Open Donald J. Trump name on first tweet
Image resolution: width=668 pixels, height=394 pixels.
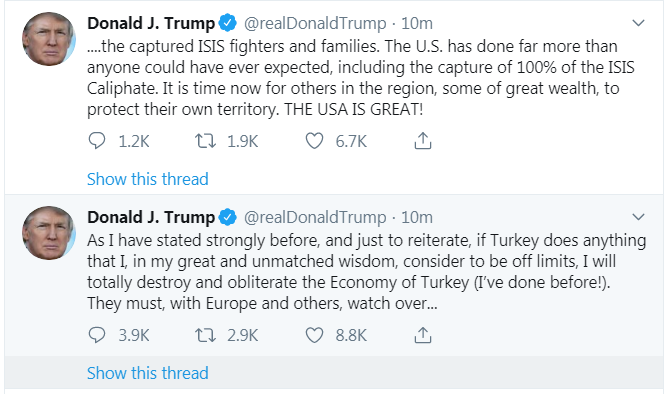[x=151, y=23]
